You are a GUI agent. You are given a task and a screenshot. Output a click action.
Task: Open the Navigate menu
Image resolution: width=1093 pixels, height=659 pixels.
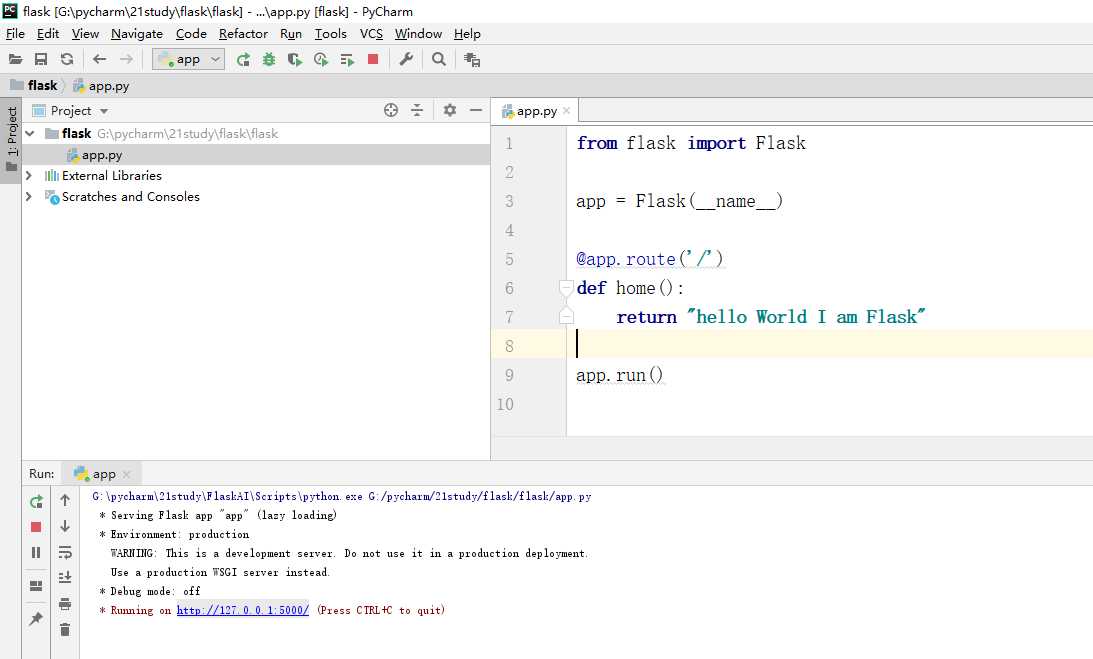pyautogui.click(x=137, y=33)
